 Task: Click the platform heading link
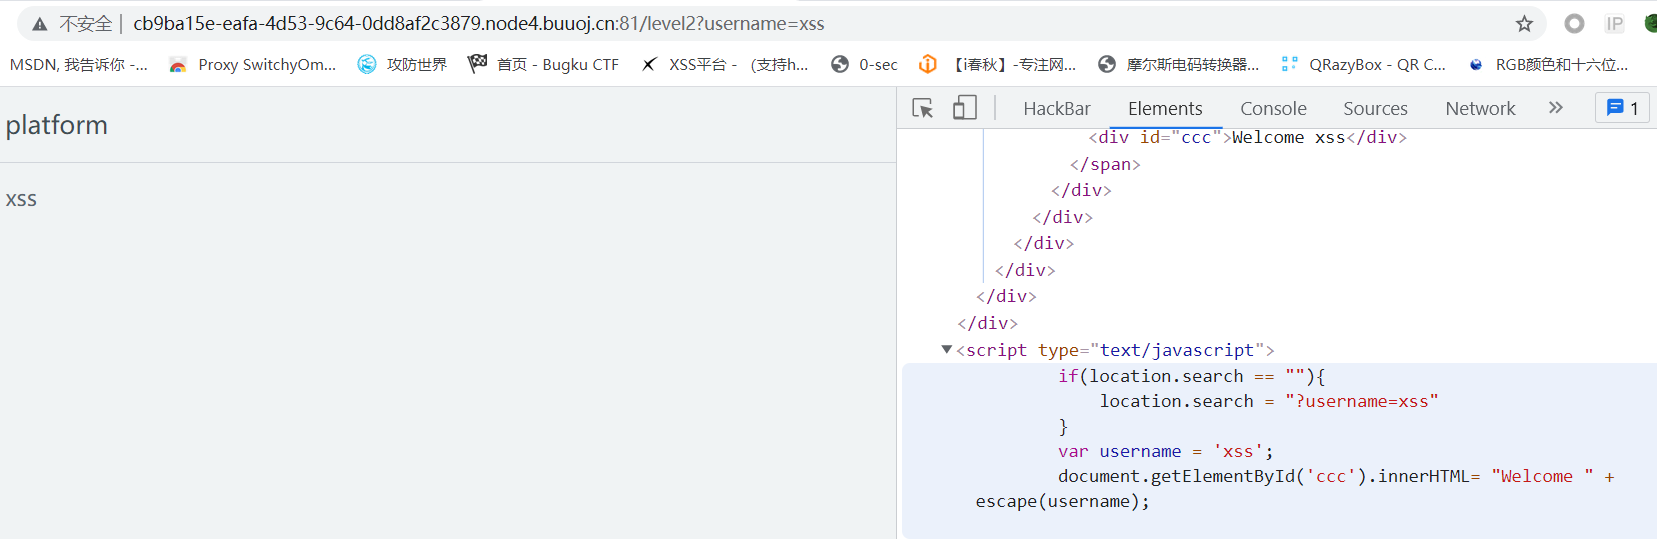point(57,125)
